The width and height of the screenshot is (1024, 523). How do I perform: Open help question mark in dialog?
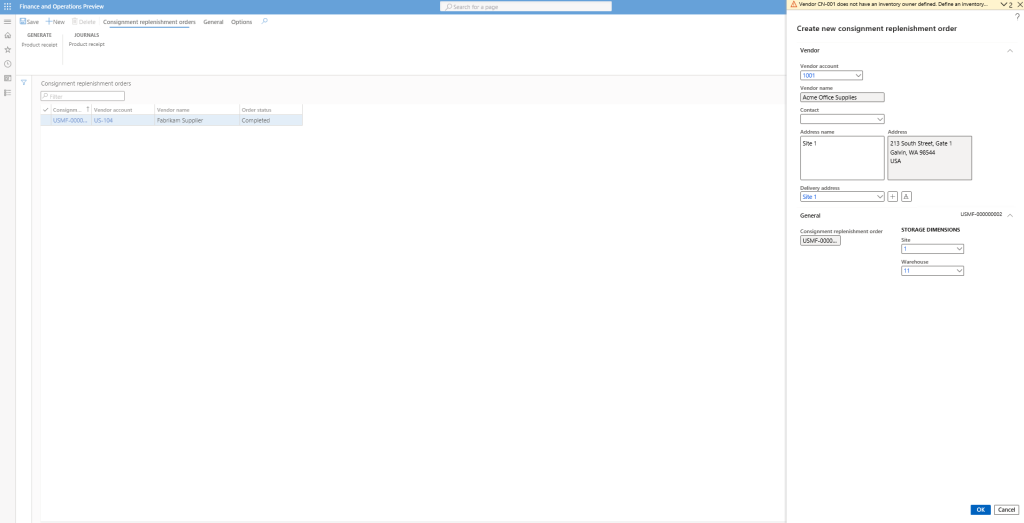click(1016, 17)
